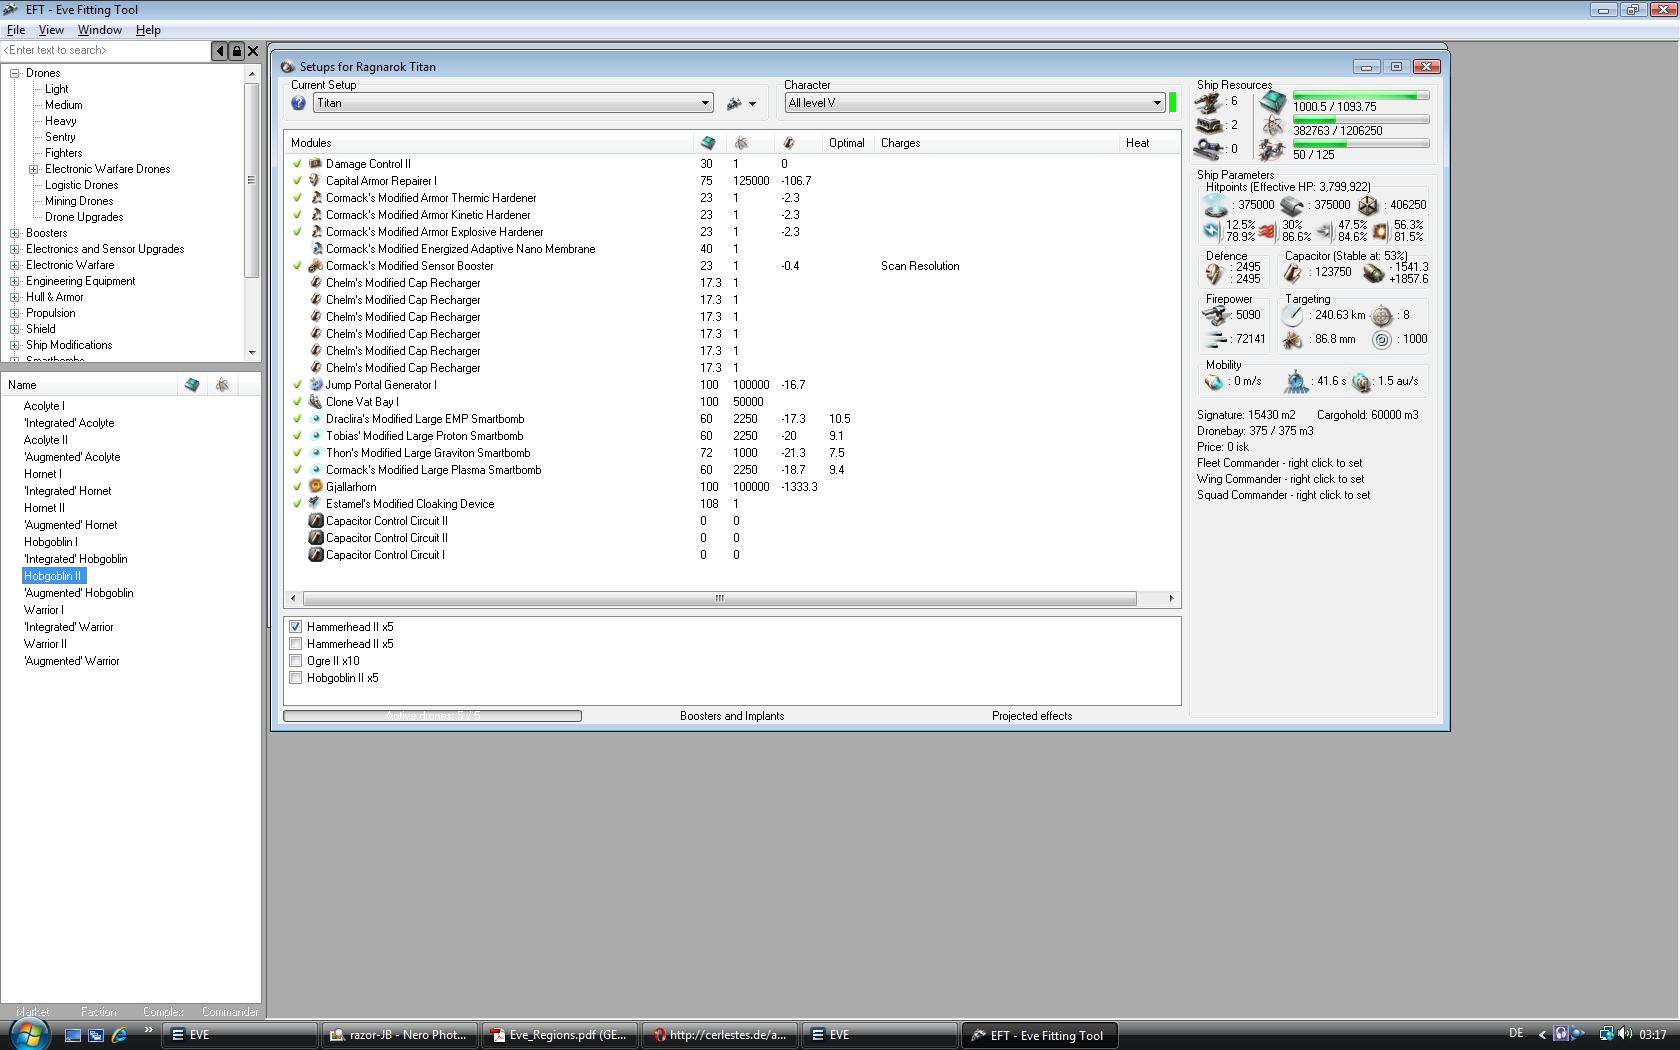Click the explosive resistance icon beside 56.3%
The image size is (1680, 1050).
1380,231
